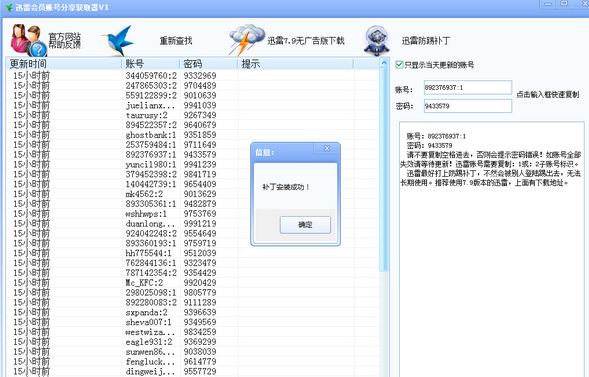Toggle 只显示当天更新的账号 checkbox
Viewport: 589px width, 377px height.
pos(399,65)
